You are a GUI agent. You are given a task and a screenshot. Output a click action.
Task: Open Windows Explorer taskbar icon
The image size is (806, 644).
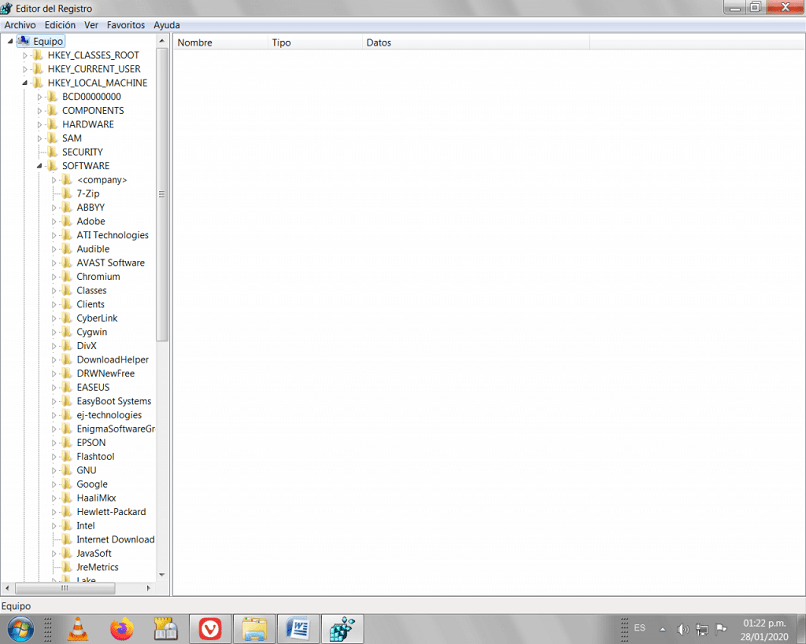(x=254, y=629)
